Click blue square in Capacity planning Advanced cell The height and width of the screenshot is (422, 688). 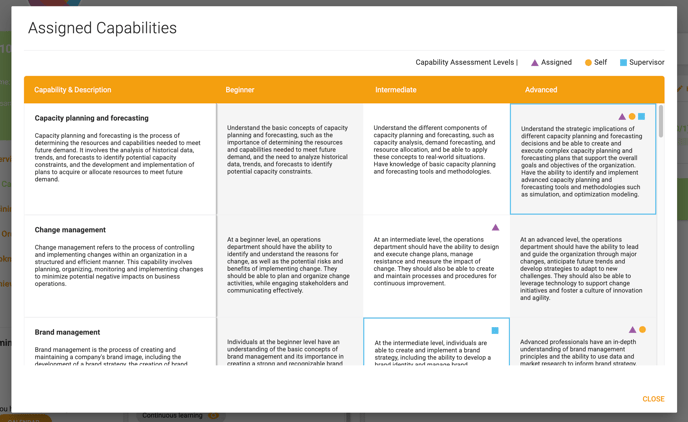pos(641,116)
